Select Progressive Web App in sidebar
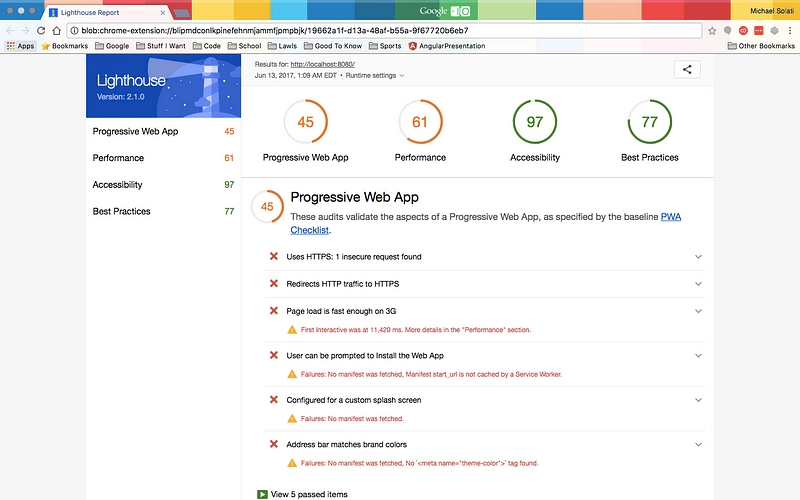 click(163, 131)
